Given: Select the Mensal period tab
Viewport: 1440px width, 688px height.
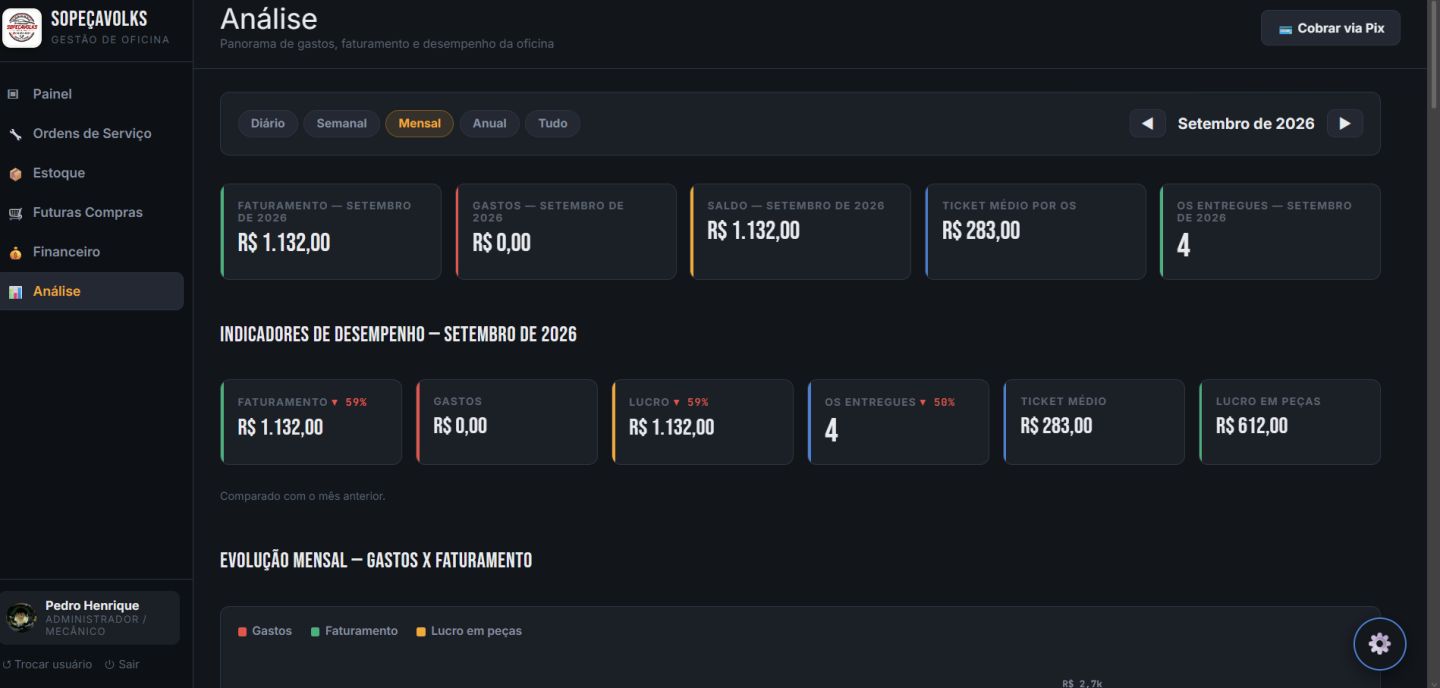Looking at the screenshot, I should pyautogui.click(x=420, y=124).
